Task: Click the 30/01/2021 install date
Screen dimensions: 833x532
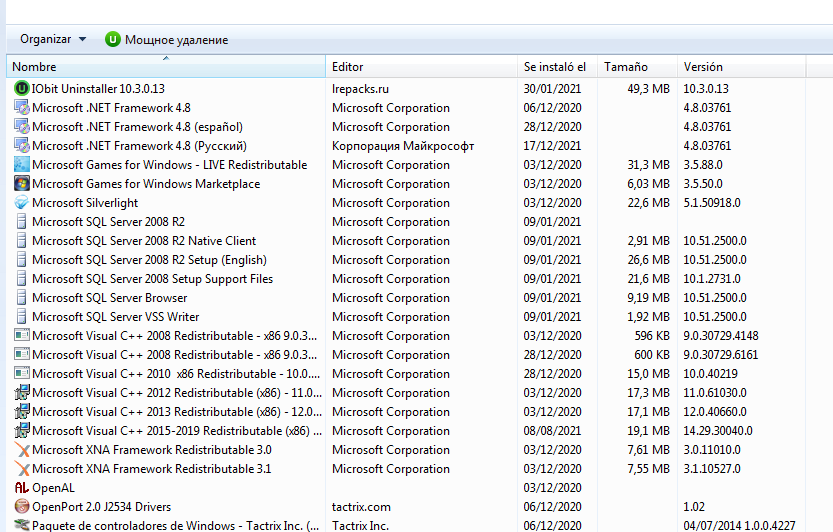Action: [552, 89]
